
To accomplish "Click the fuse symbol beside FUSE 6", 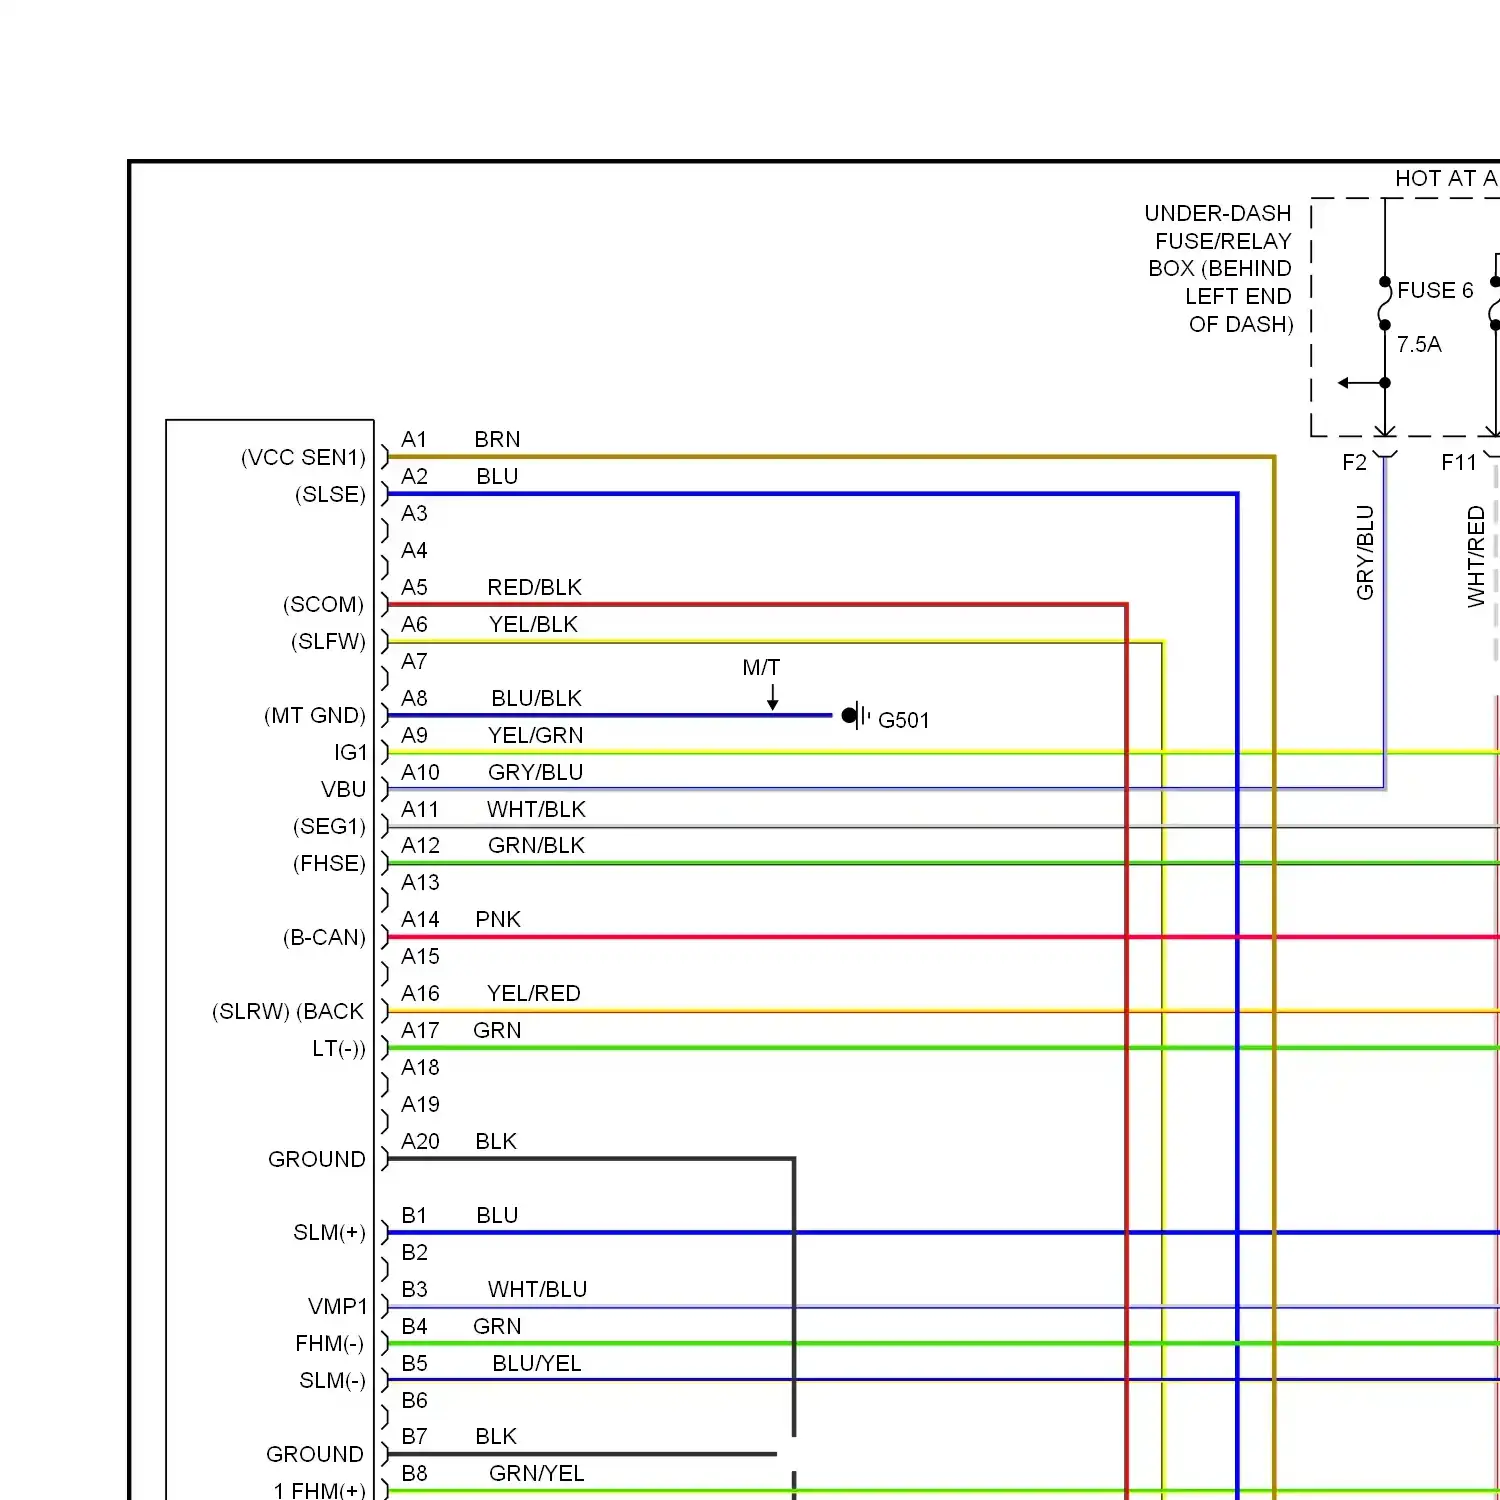I will tap(1385, 303).
